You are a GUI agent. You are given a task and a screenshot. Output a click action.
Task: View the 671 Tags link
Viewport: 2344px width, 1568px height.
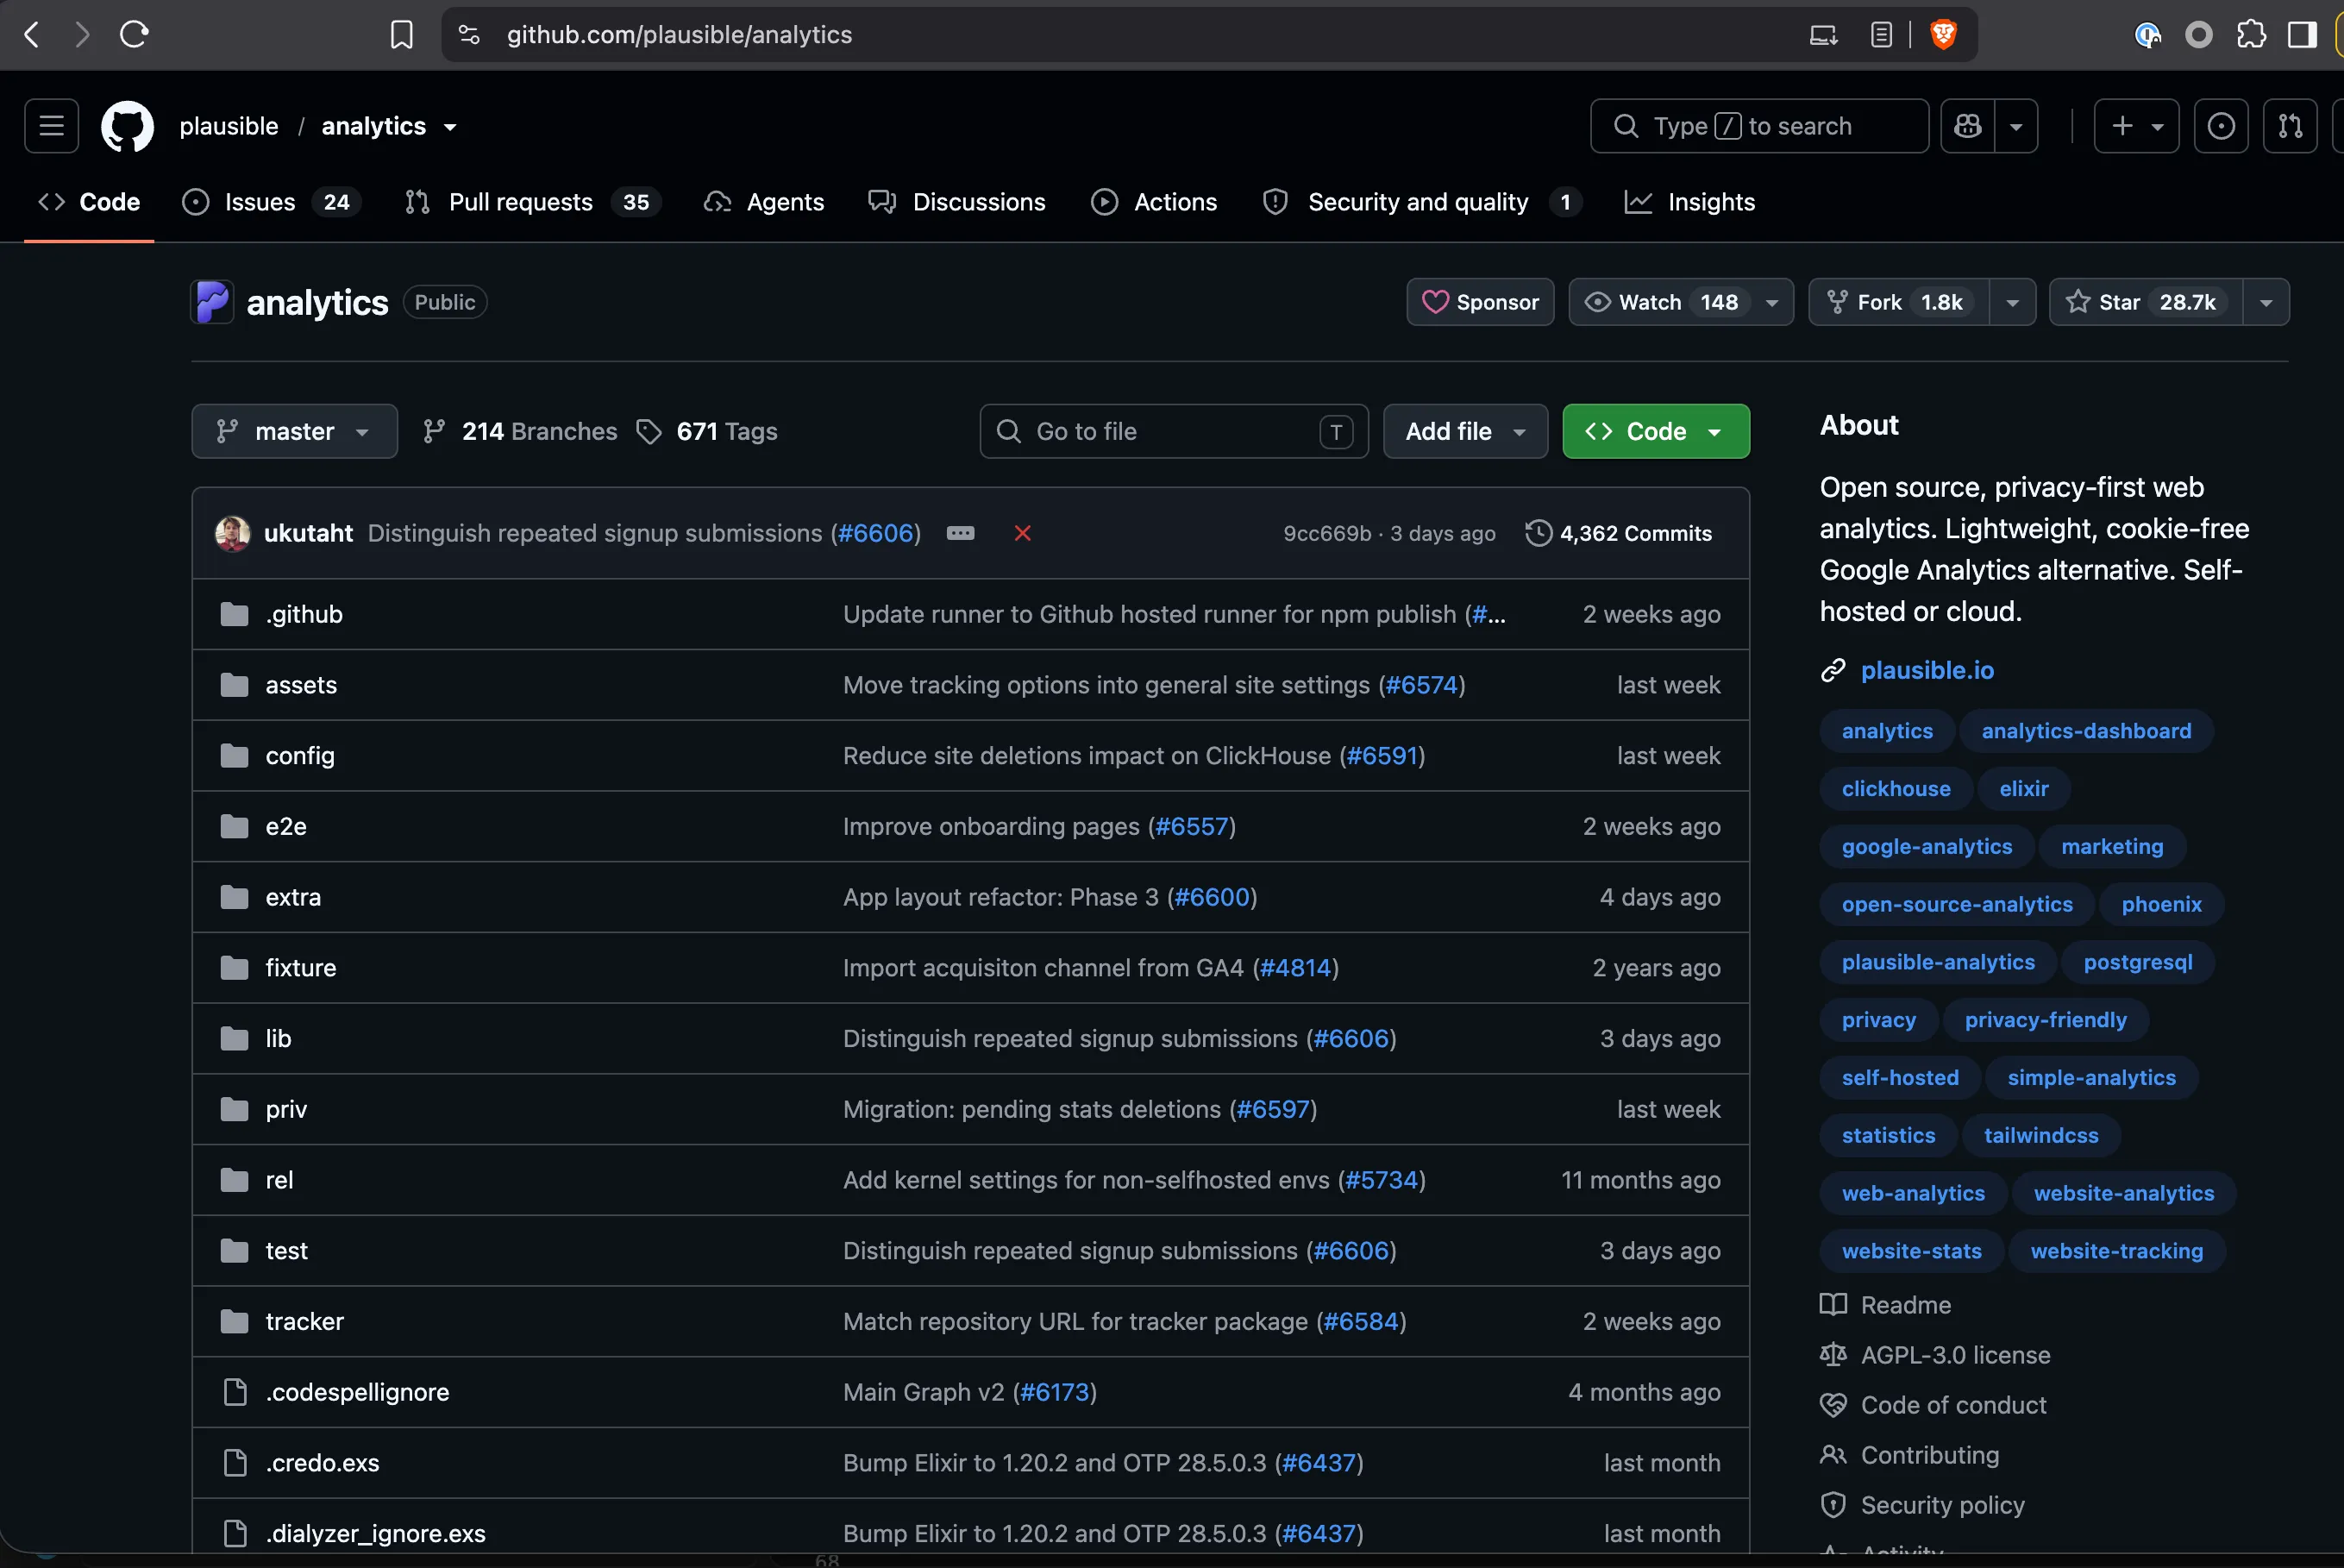[x=707, y=431]
